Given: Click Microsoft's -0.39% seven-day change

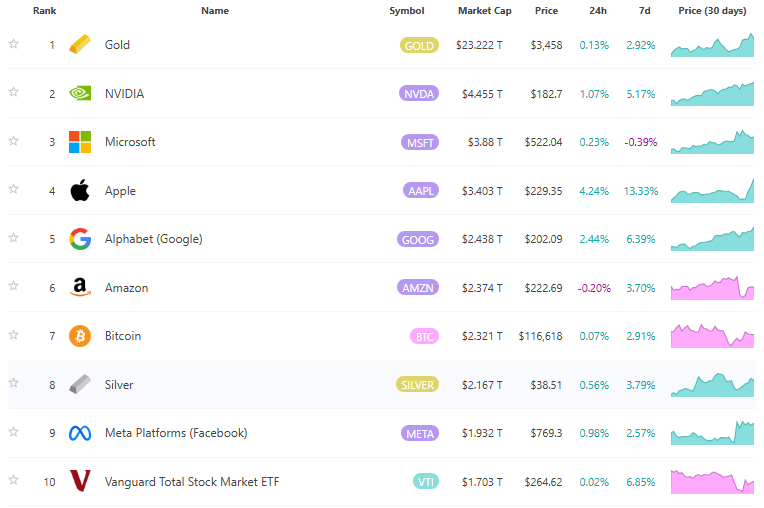Looking at the screenshot, I should tap(641, 142).
